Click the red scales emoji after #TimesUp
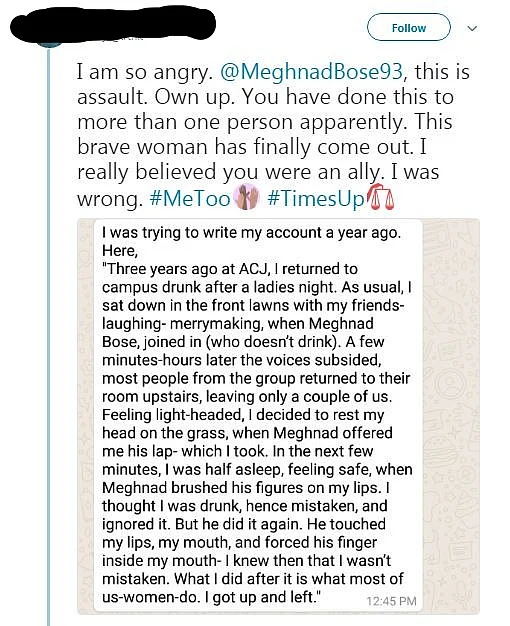The height and width of the screenshot is (626, 510). pyautogui.click(x=381, y=198)
